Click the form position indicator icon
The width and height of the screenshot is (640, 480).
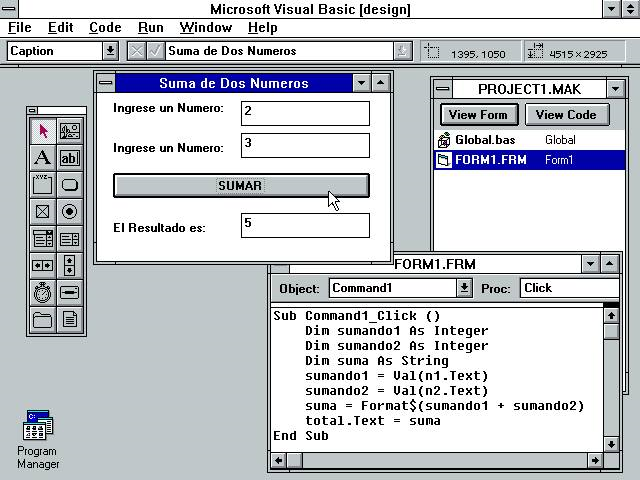click(x=432, y=52)
